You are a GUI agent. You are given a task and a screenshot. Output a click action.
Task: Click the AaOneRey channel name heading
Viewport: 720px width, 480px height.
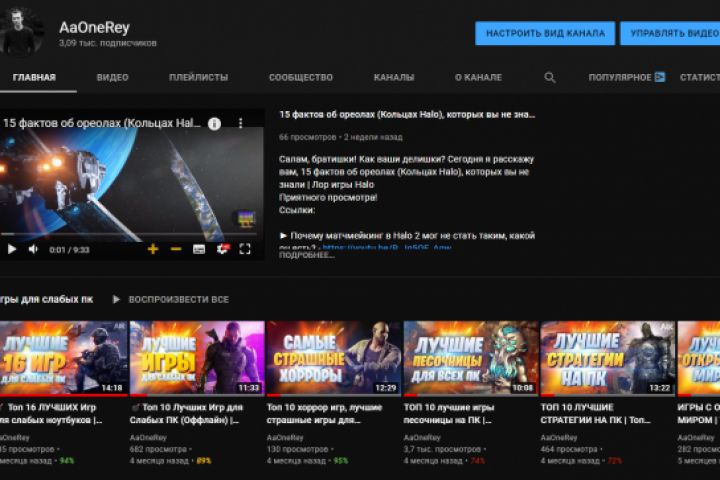point(95,28)
